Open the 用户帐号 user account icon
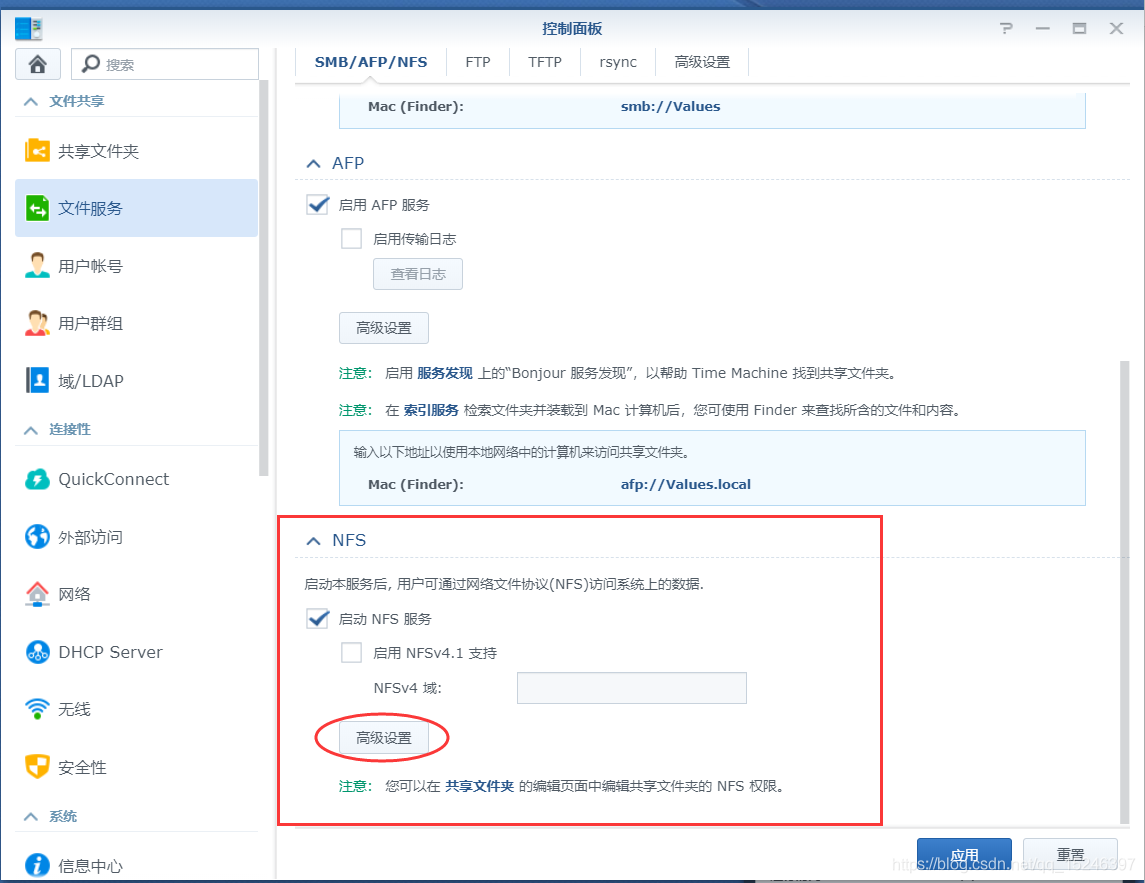This screenshot has height=883, width=1145. tap(37, 266)
